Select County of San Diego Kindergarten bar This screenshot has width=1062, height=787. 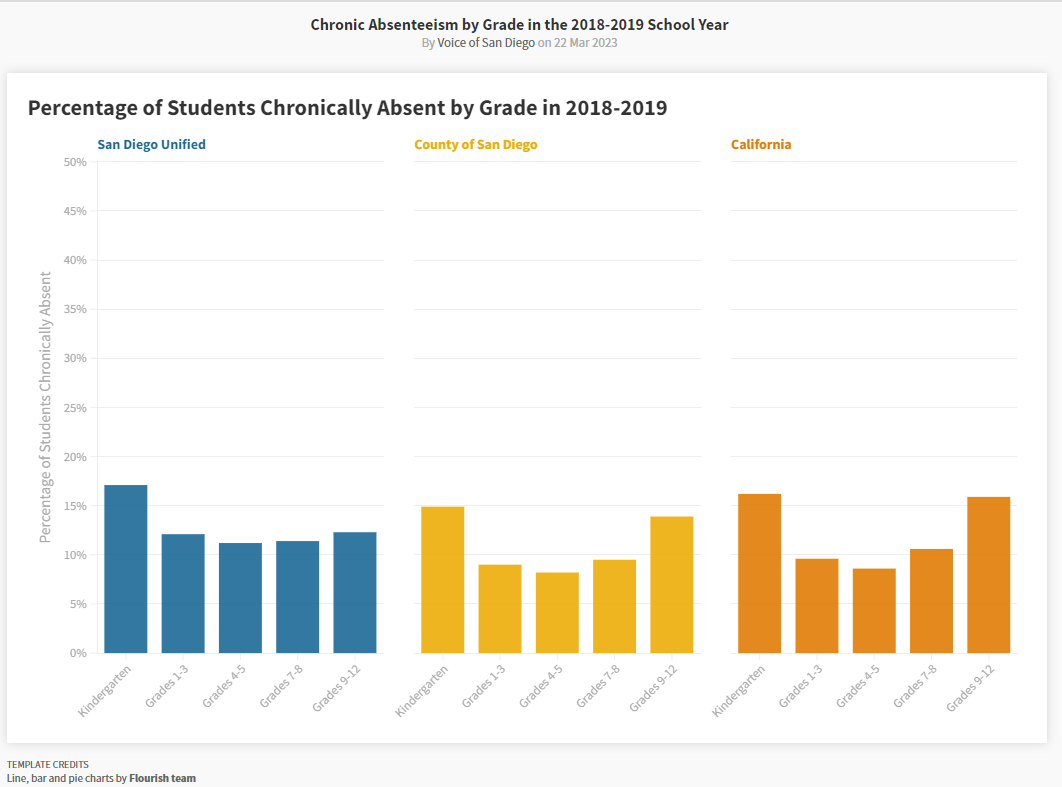click(x=442, y=580)
